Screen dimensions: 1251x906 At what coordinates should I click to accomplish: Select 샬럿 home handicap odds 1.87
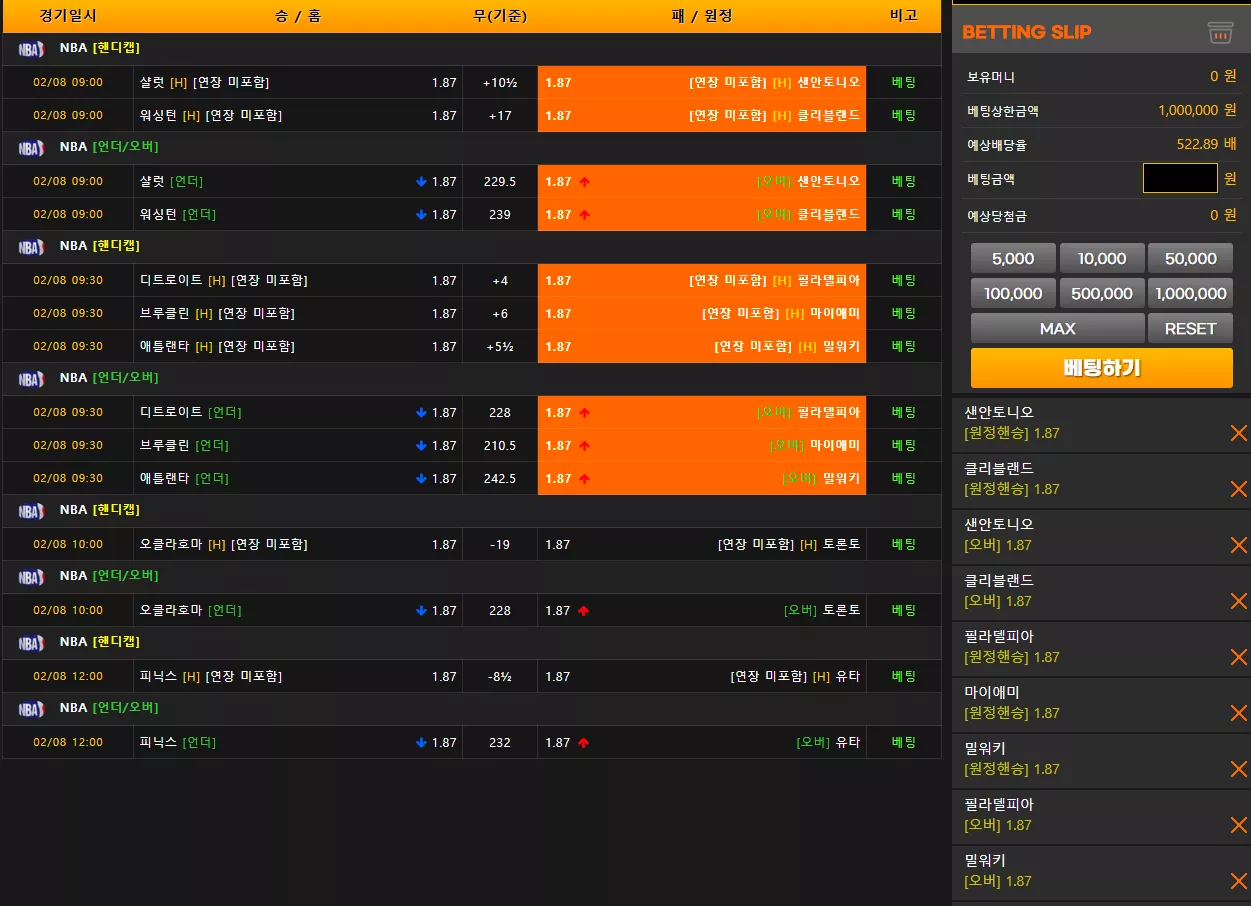pyautogui.click(x=298, y=83)
